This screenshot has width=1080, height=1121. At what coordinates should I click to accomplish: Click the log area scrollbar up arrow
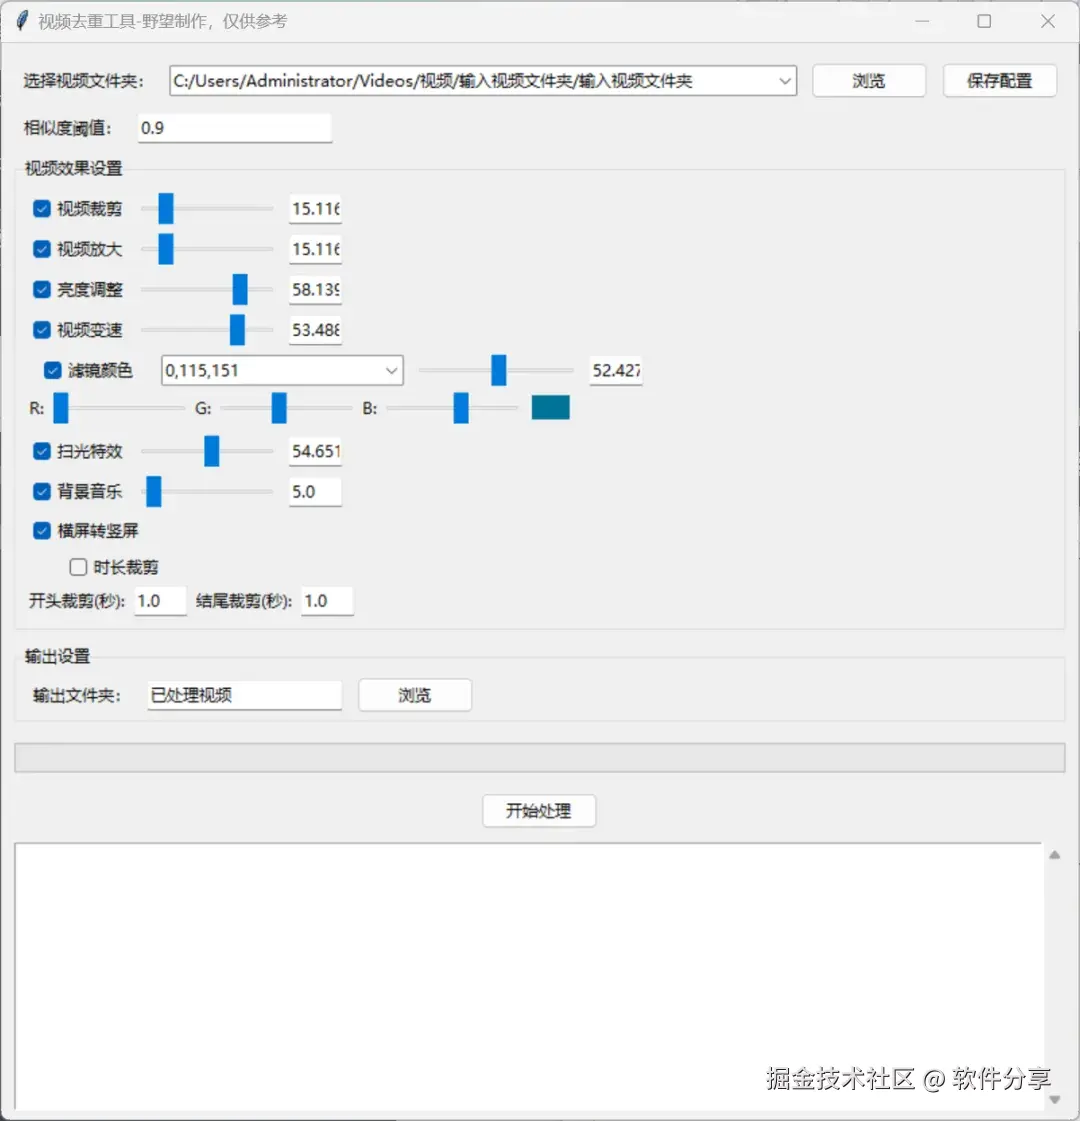tap(1055, 855)
